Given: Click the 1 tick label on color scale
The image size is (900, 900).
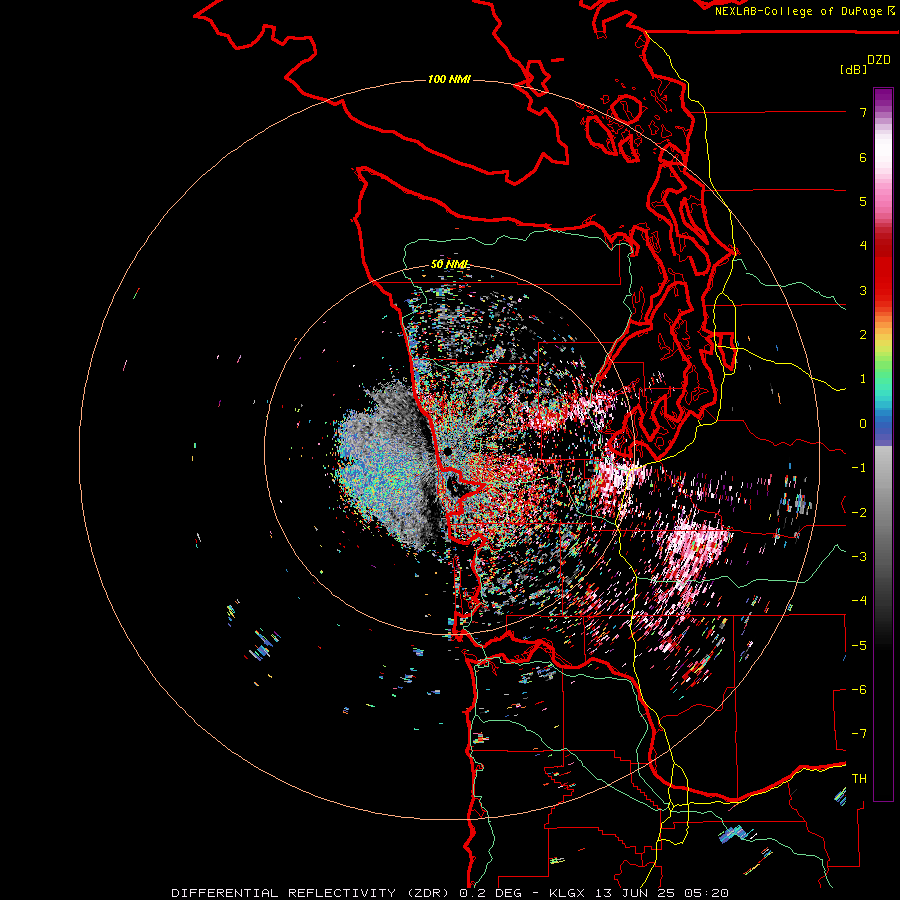Looking at the screenshot, I should pos(863,379).
